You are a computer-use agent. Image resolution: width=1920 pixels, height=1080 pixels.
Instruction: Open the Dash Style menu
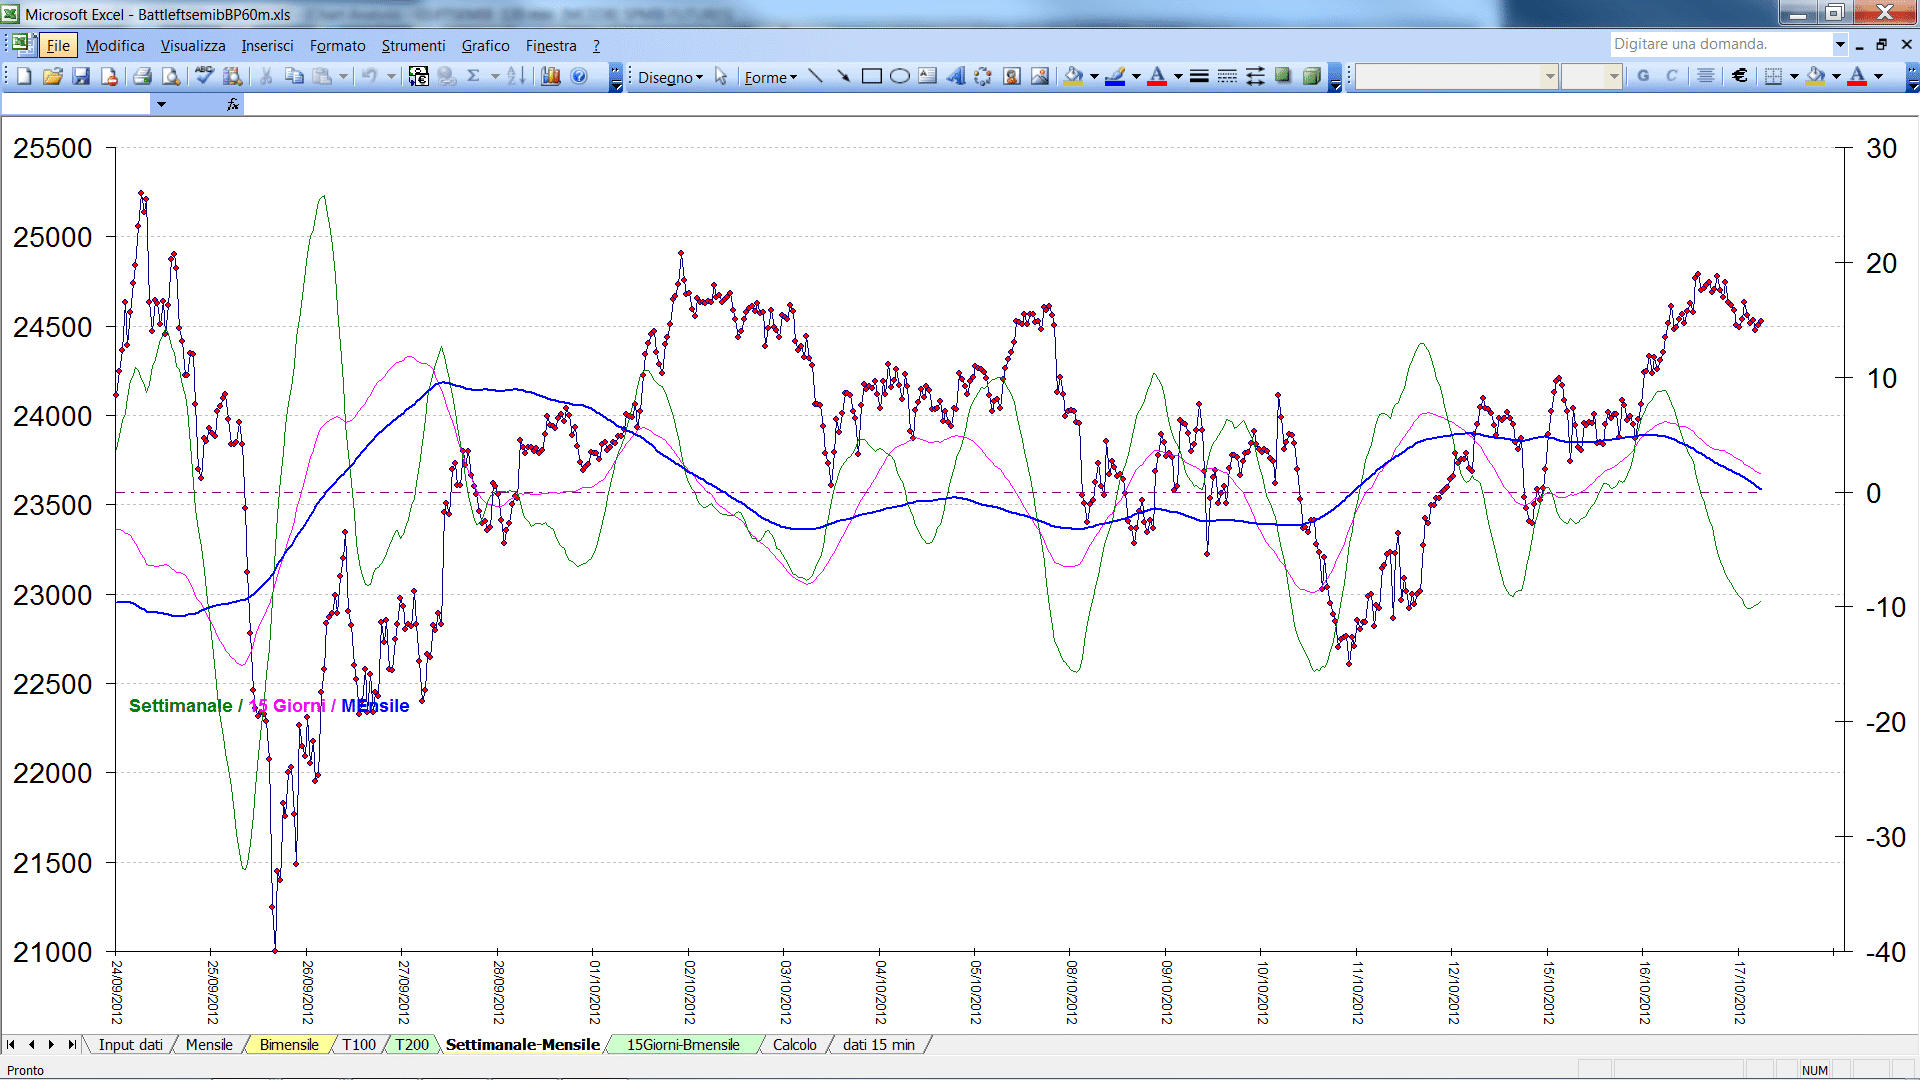(1227, 76)
